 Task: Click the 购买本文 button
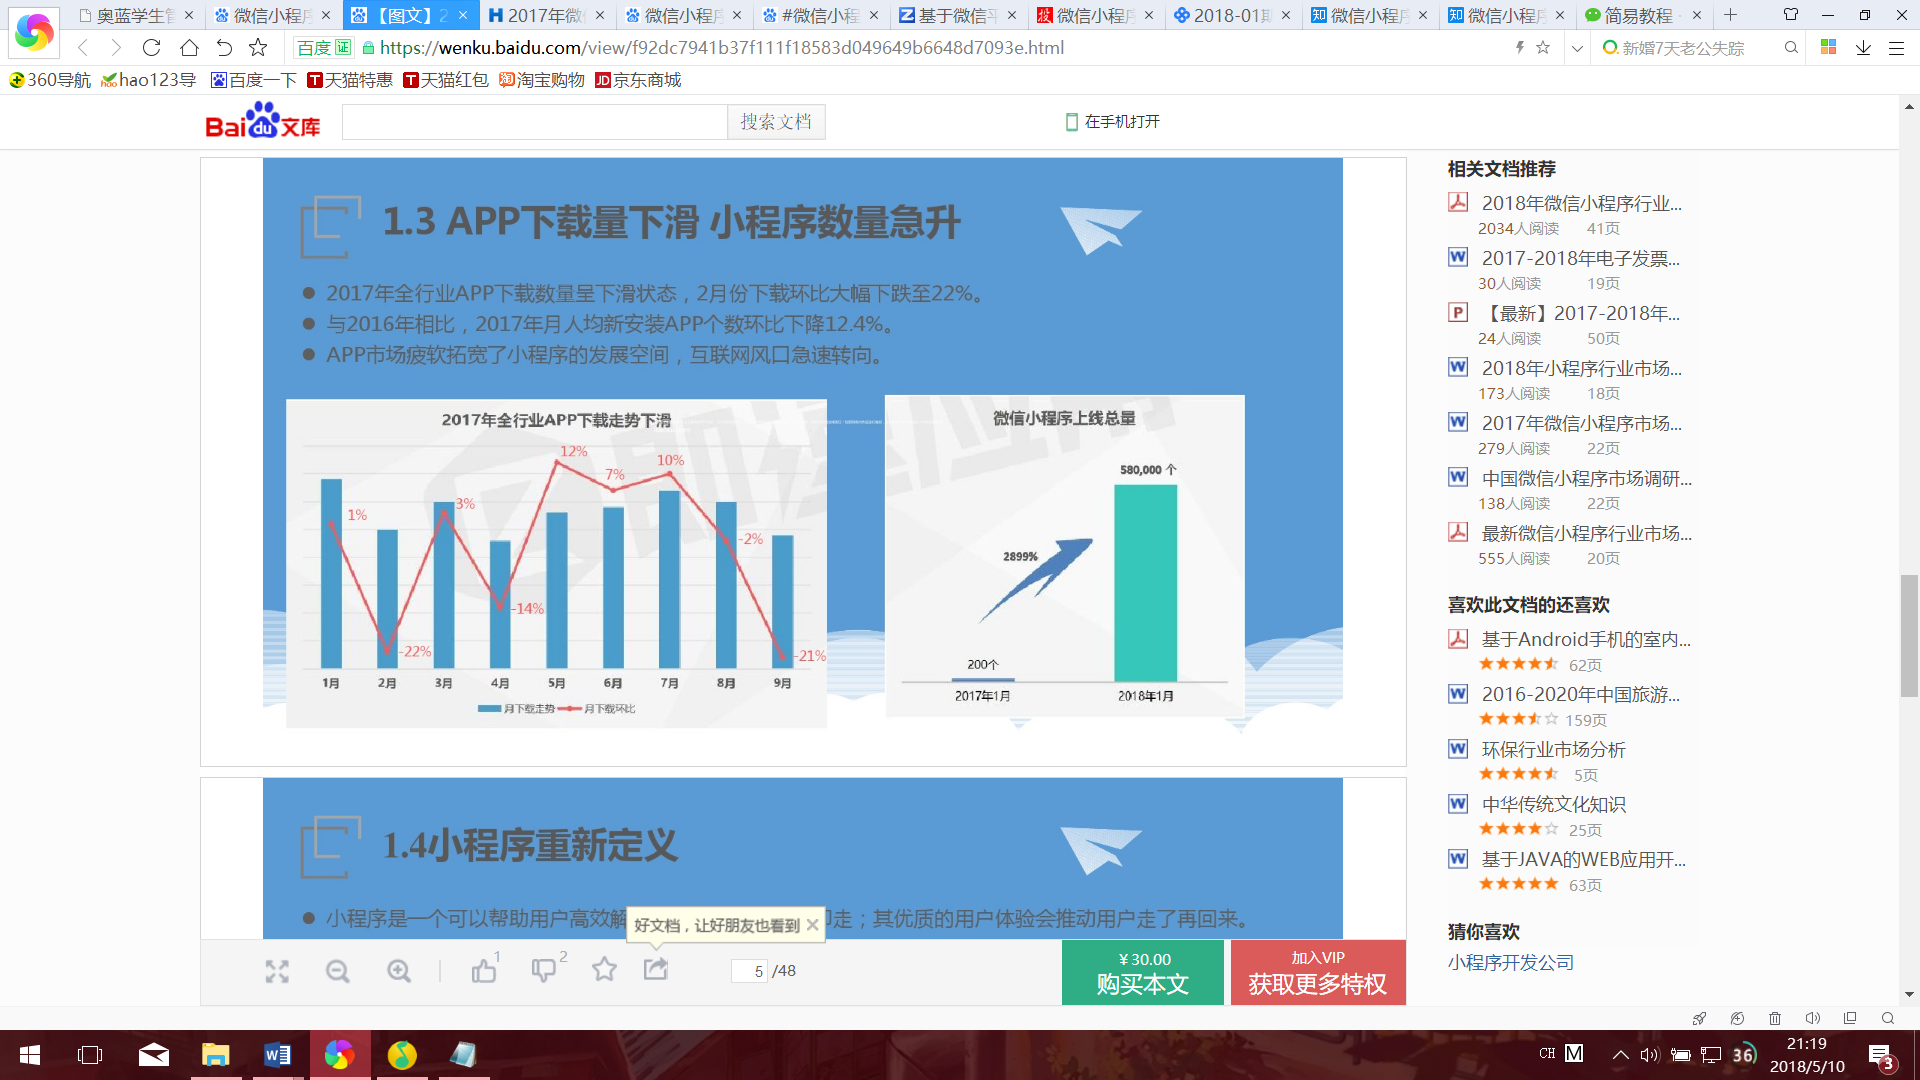[1142, 972]
